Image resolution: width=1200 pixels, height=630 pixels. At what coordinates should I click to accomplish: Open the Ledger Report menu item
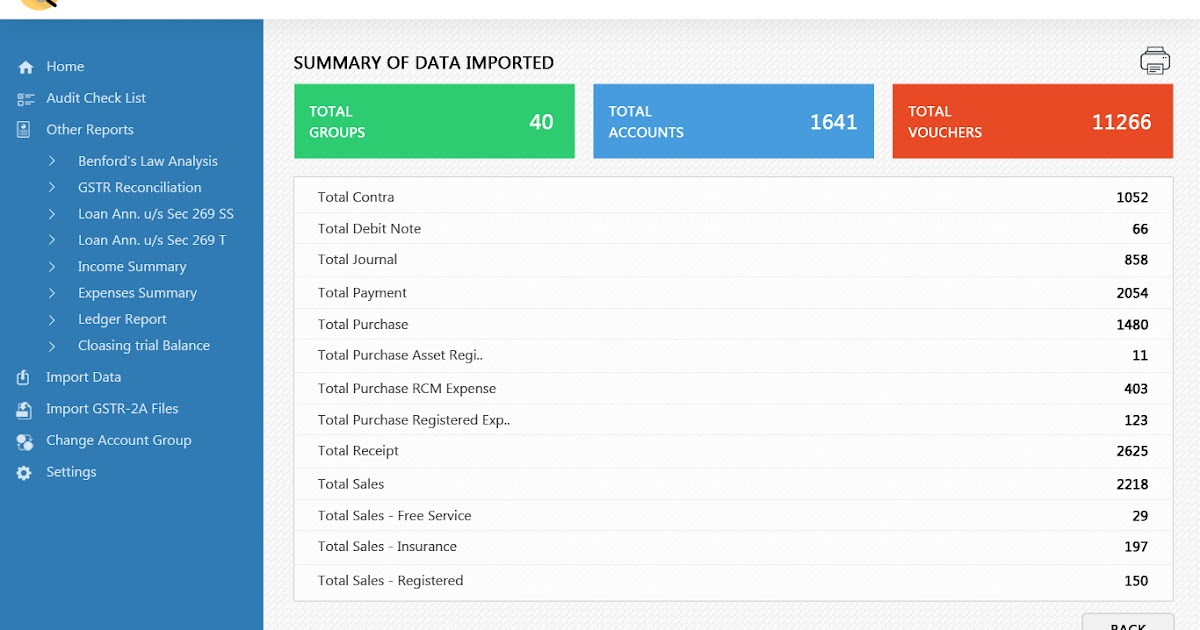pos(122,318)
